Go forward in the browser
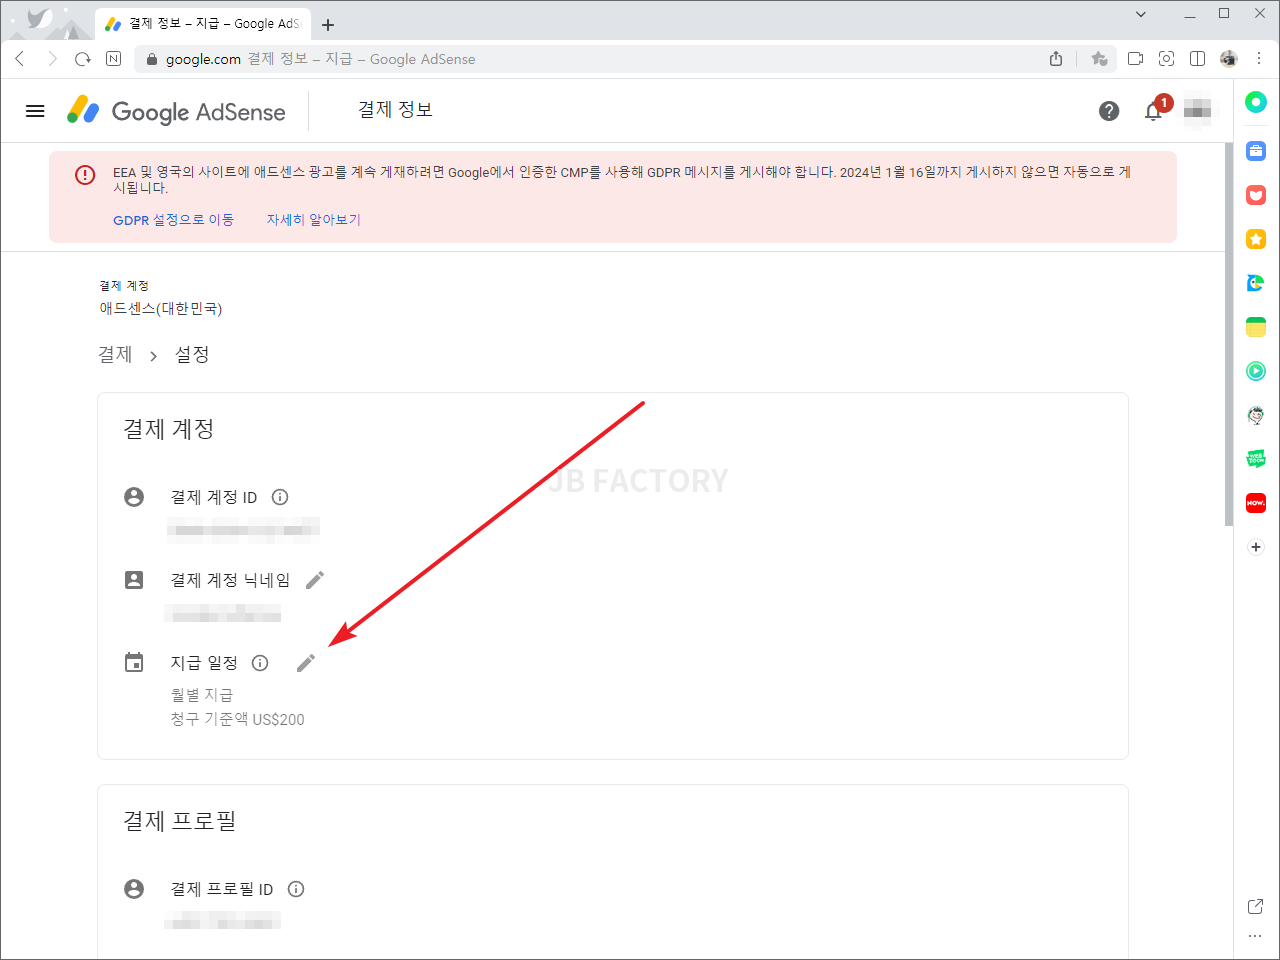The image size is (1280, 960). coord(52,59)
